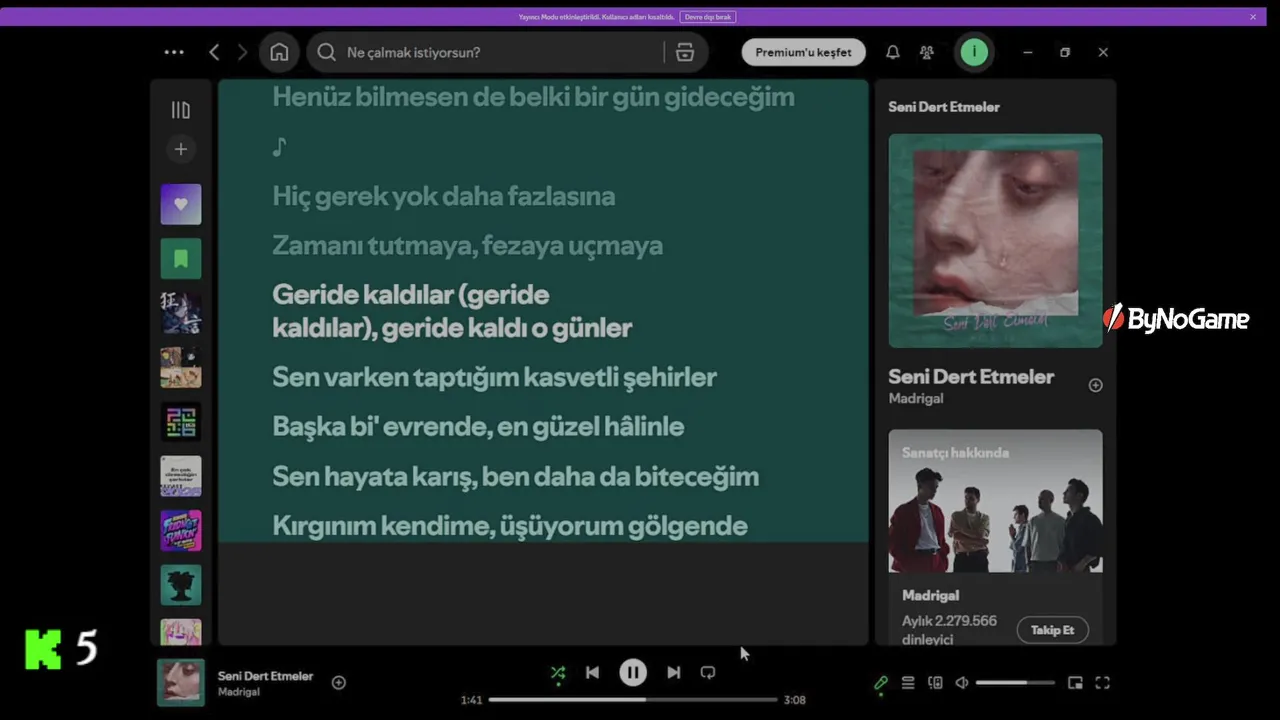Open notifications bell
The height and width of the screenshot is (720, 1280).
click(x=893, y=52)
